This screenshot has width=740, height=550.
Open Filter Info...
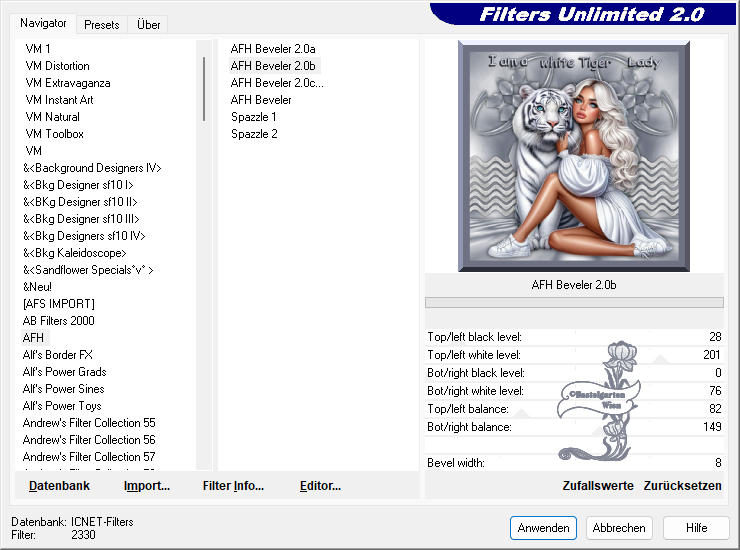coord(233,486)
